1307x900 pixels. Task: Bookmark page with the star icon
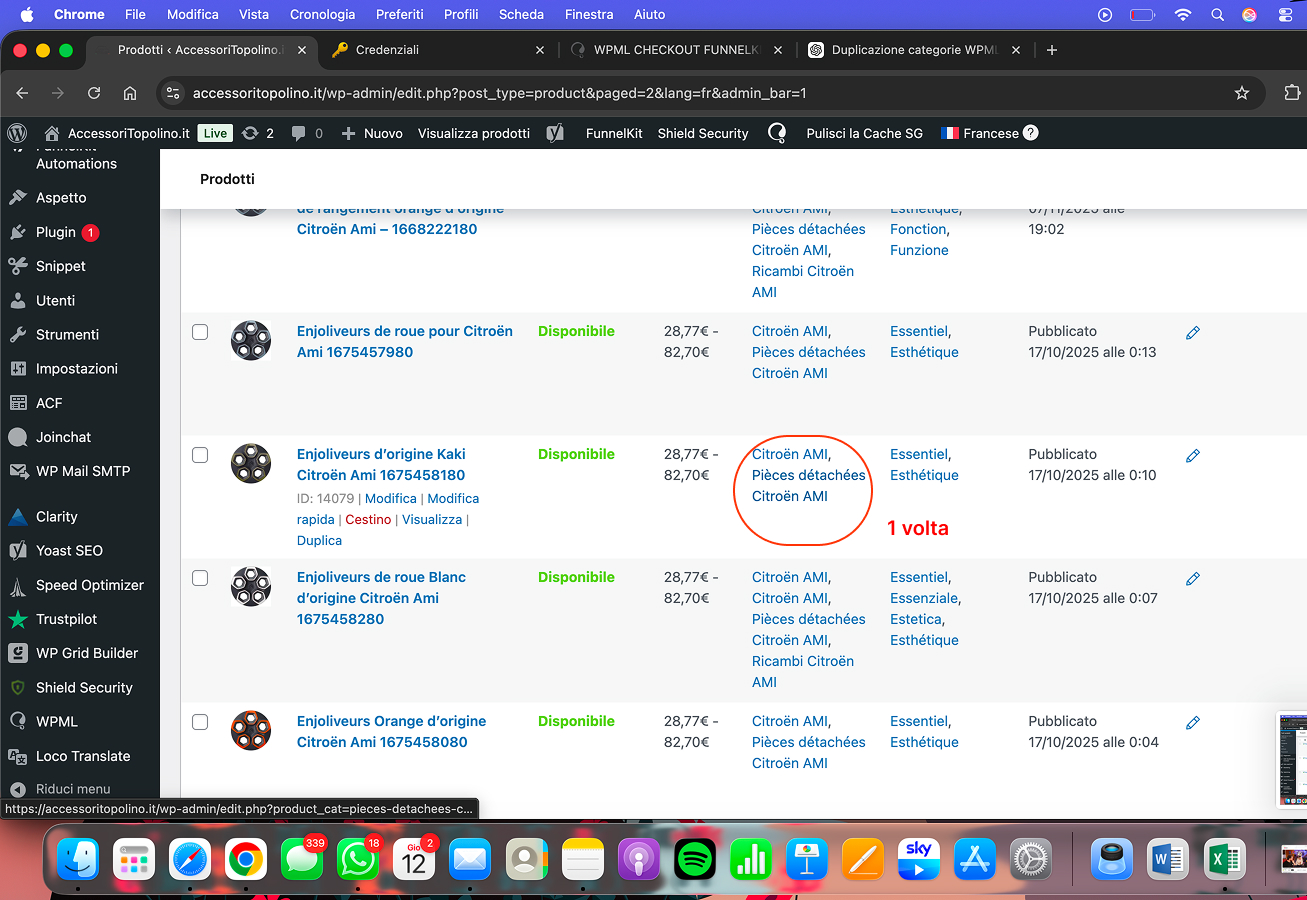(x=1242, y=93)
